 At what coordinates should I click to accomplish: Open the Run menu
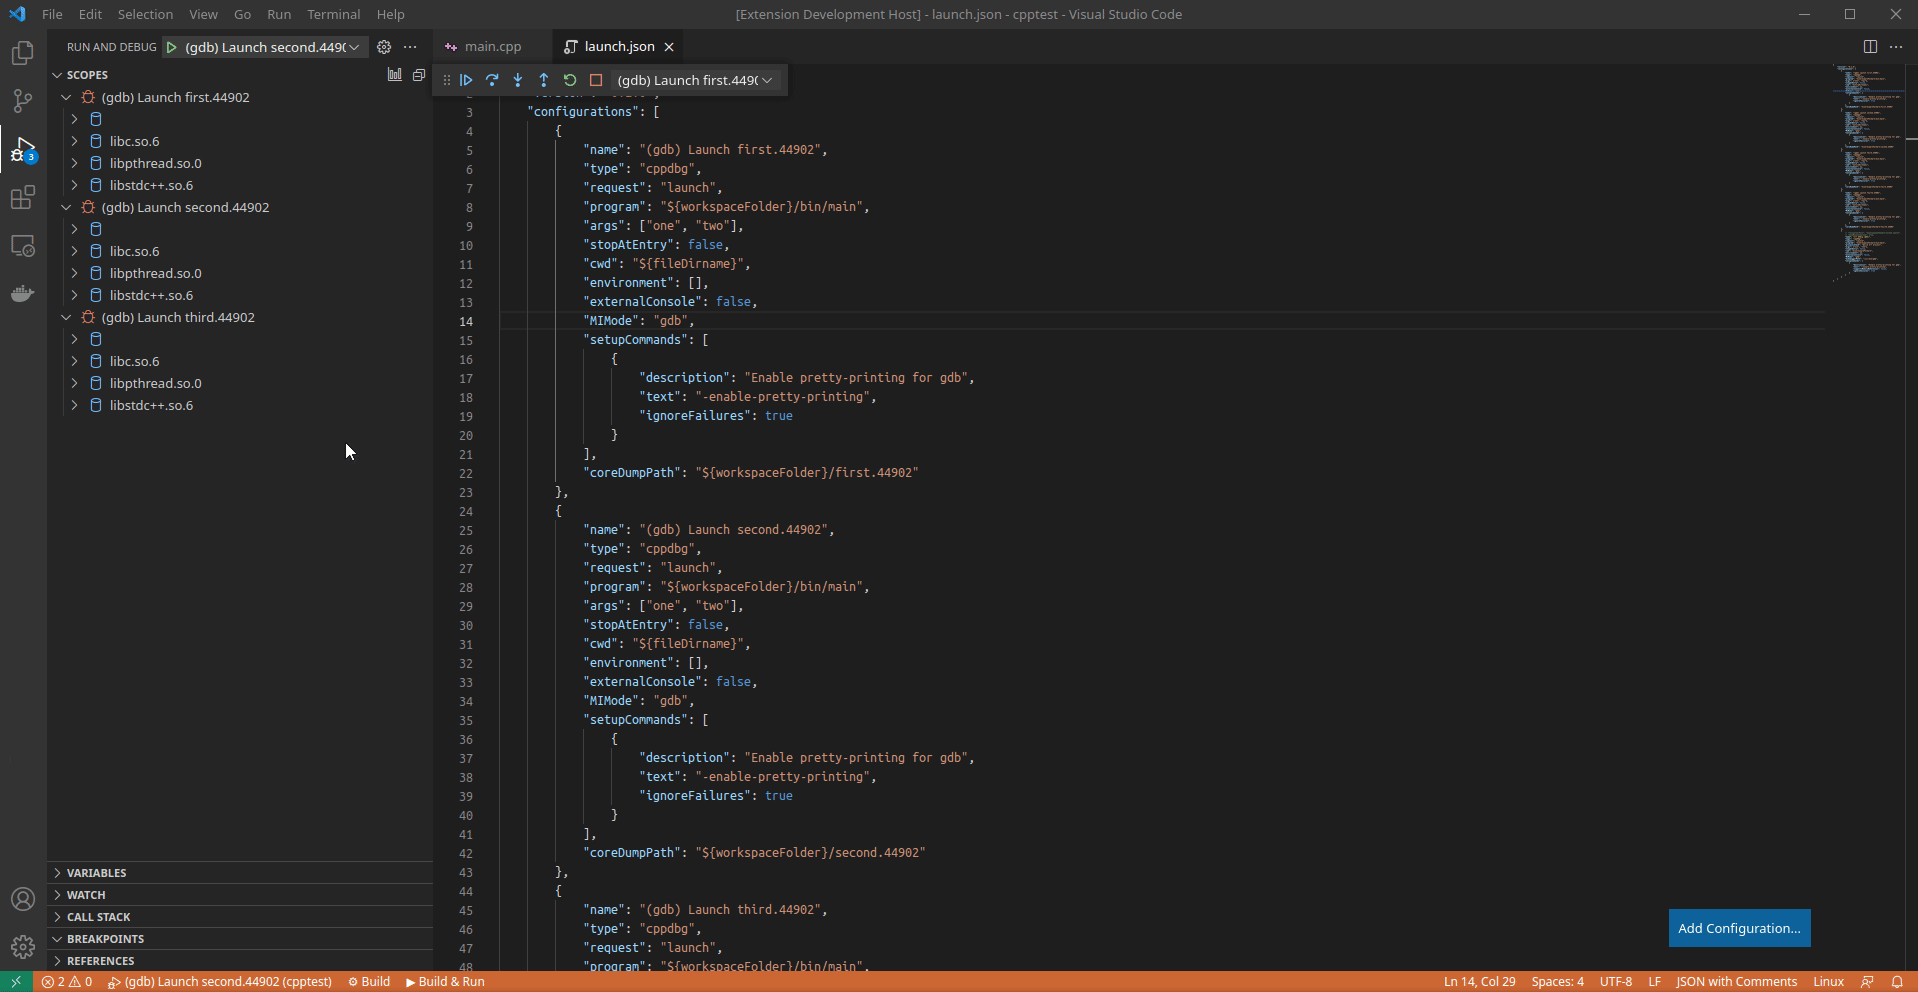click(x=279, y=14)
